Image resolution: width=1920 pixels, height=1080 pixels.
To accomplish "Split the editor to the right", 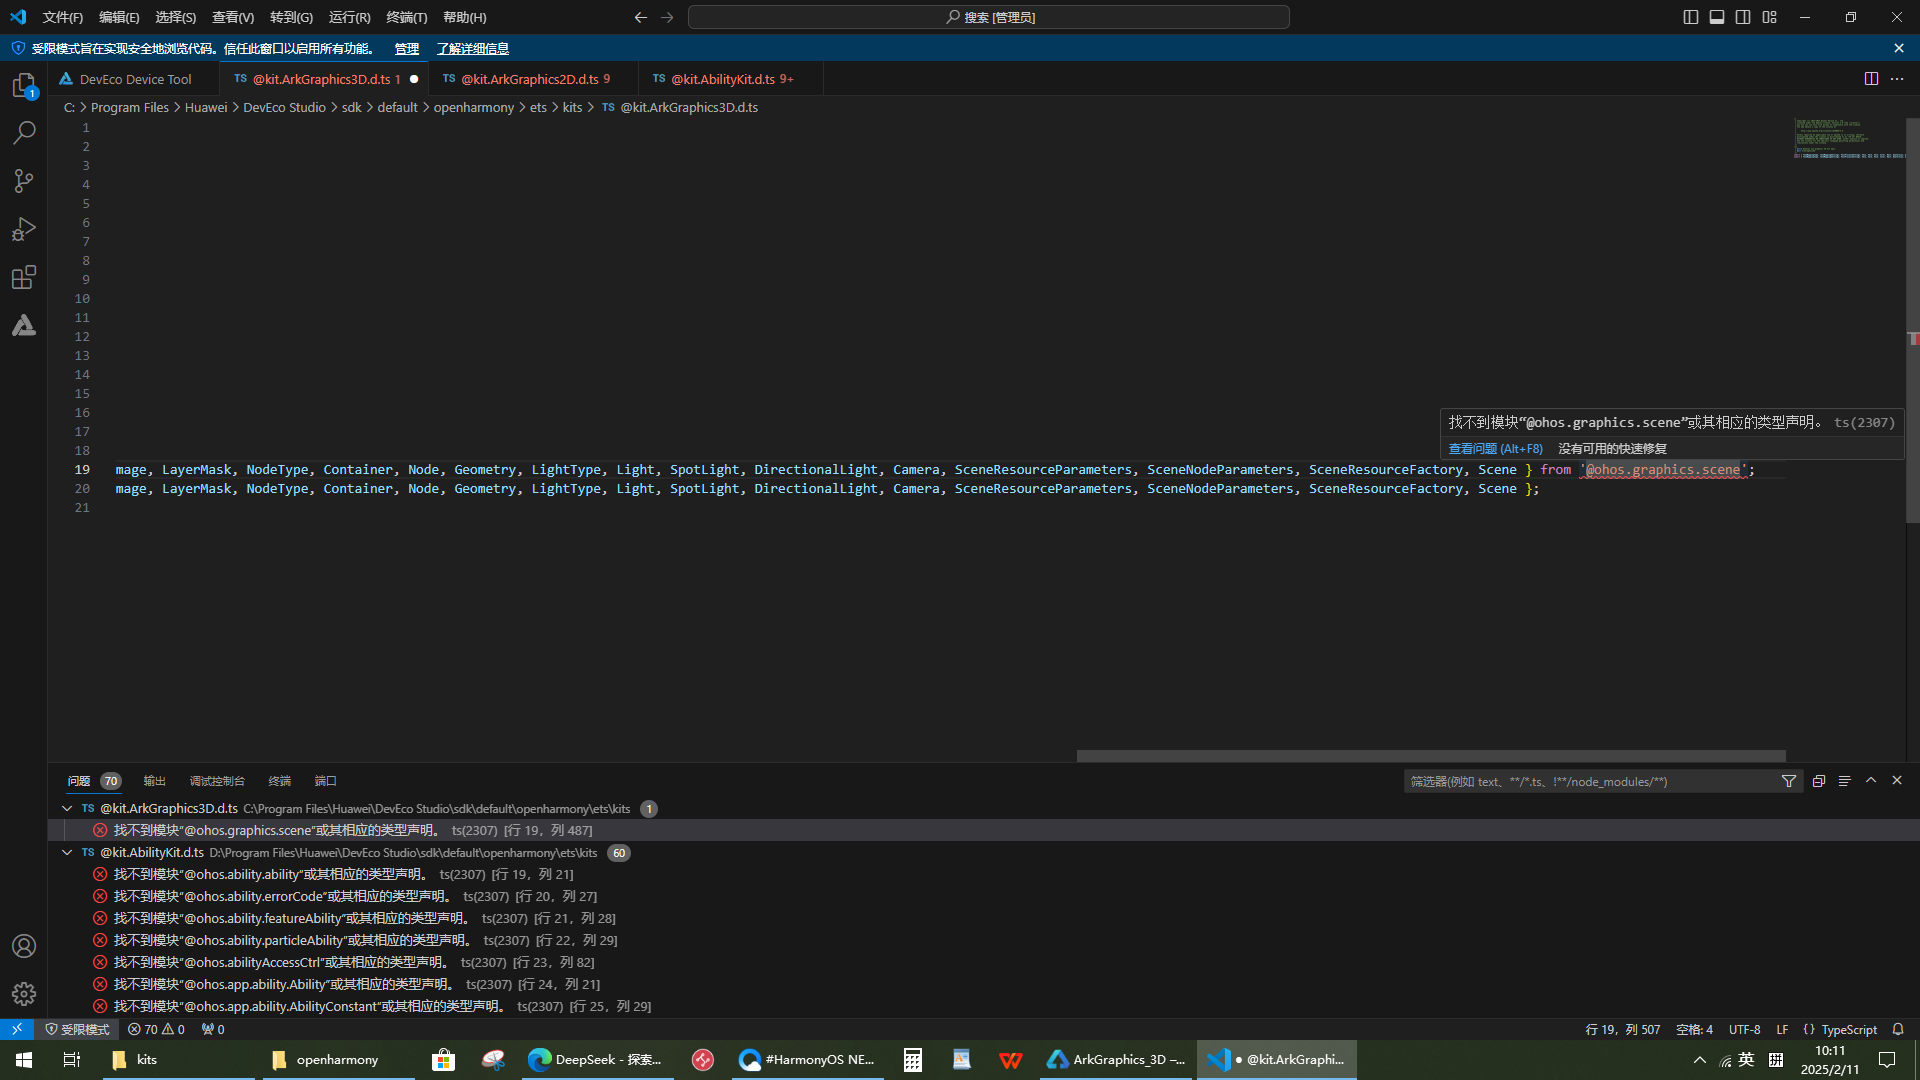I will (1871, 79).
